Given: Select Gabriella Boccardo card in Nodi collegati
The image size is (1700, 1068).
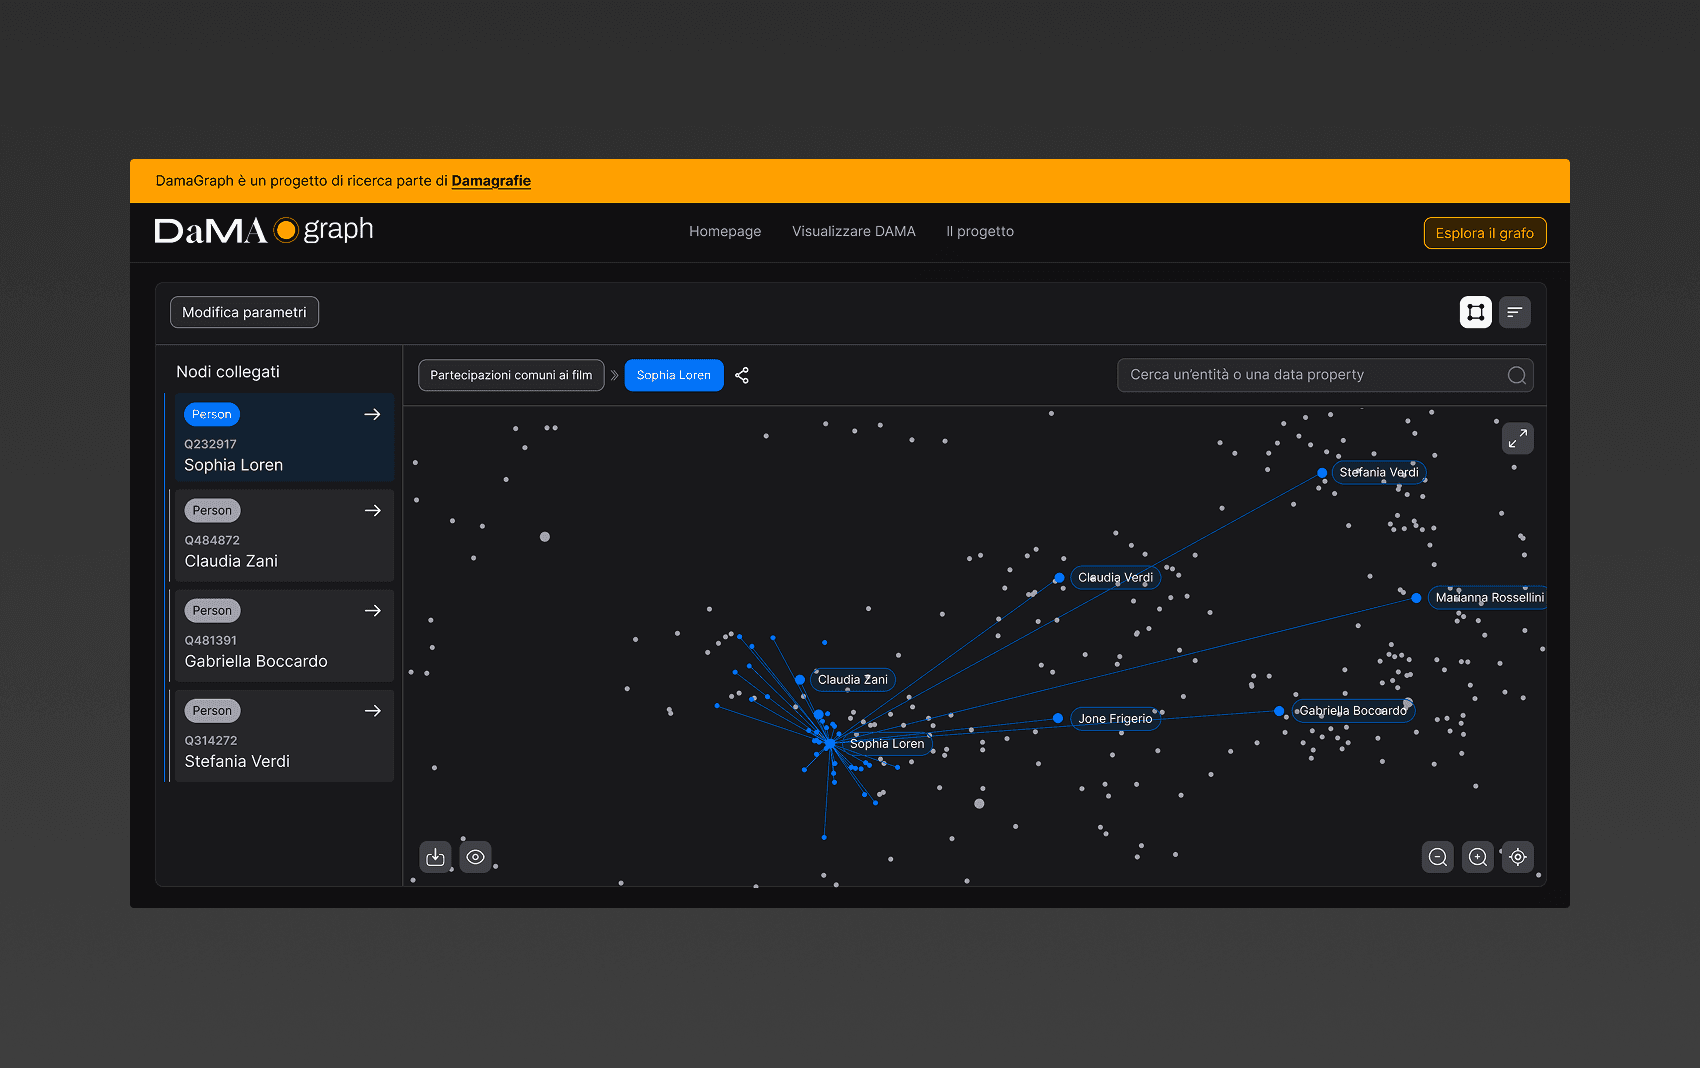Looking at the screenshot, I should 284,635.
